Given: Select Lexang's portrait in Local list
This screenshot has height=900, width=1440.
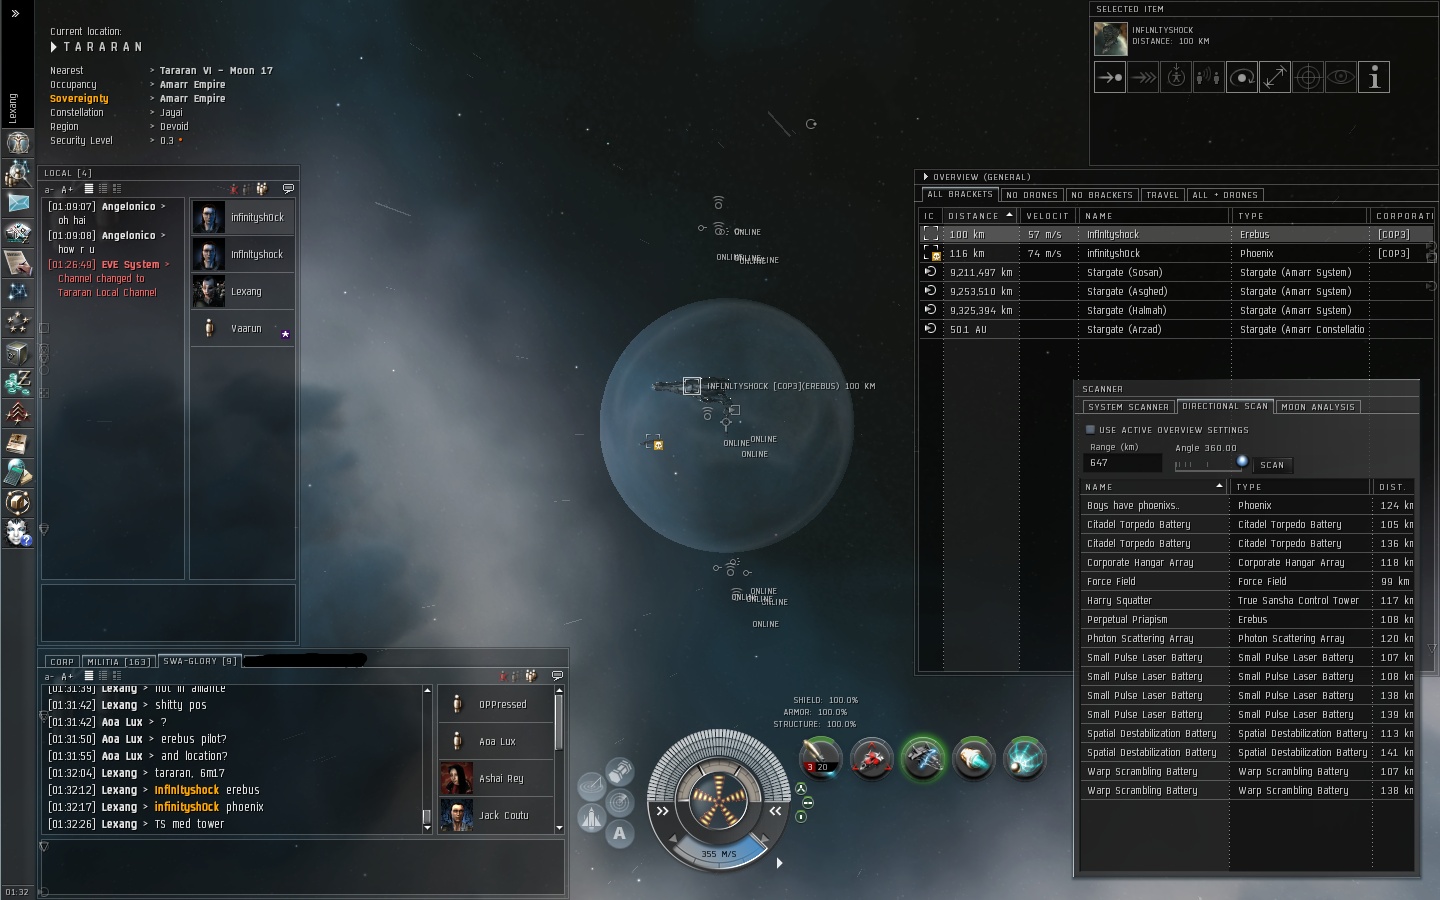Looking at the screenshot, I should (x=209, y=291).
